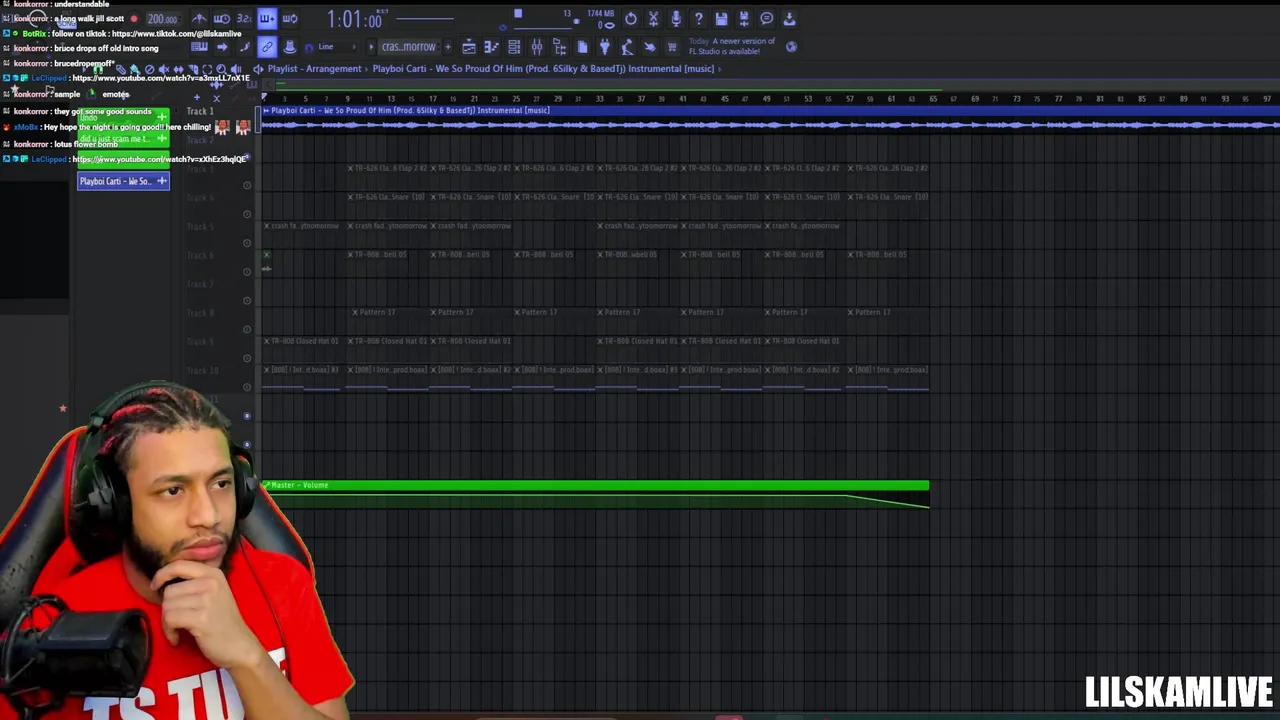Open the plugin picker plug icon
This screenshot has height=720, width=1280.
605,47
